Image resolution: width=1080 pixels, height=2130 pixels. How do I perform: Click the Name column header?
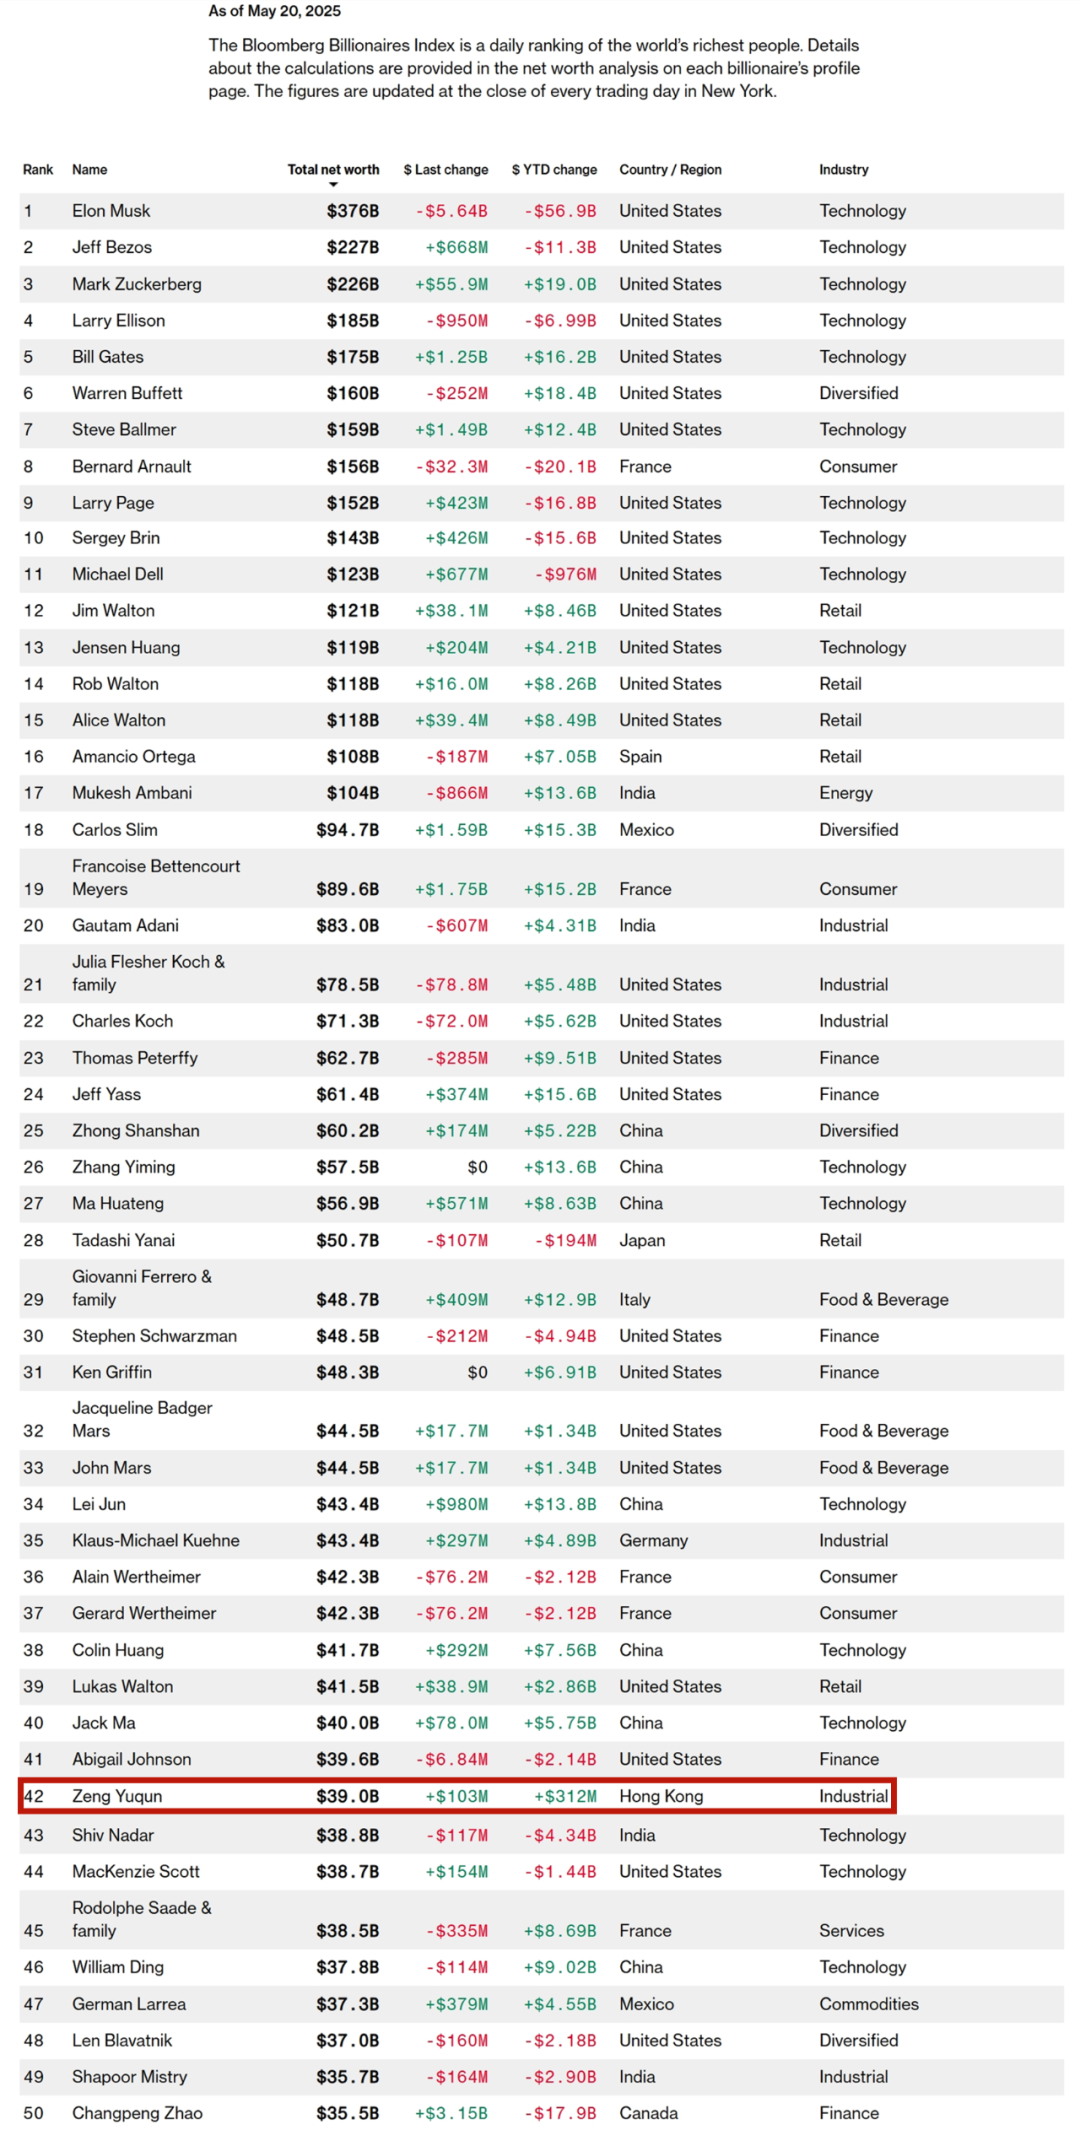[89, 170]
